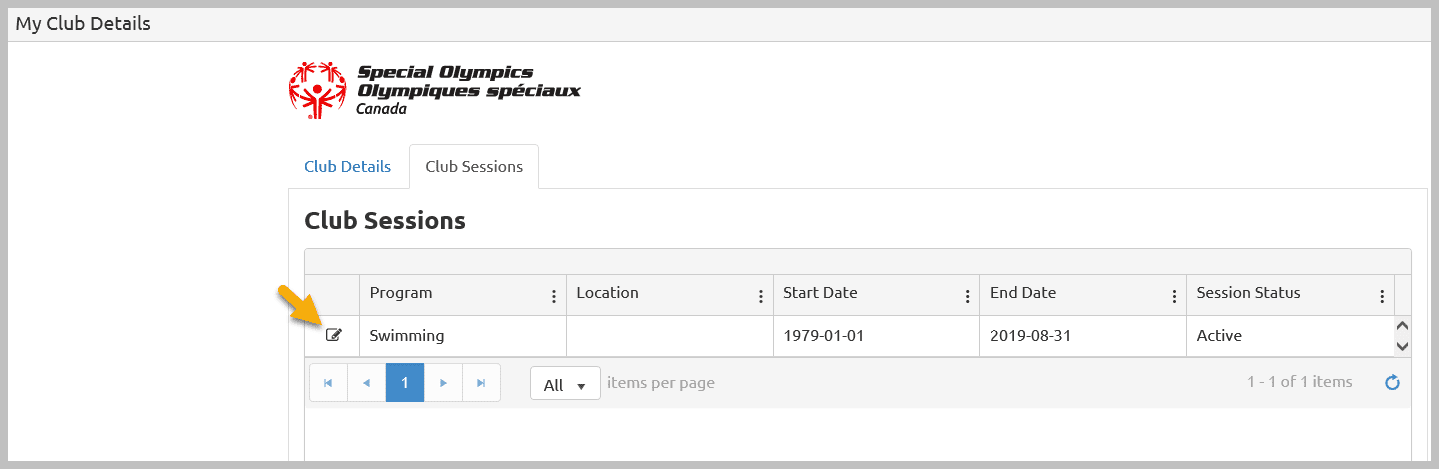Go to the next page
This screenshot has width=1439, height=469.
pyautogui.click(x=443, y=383)
